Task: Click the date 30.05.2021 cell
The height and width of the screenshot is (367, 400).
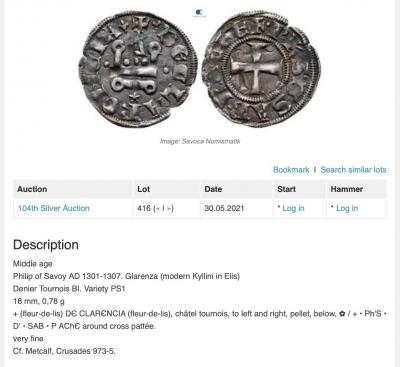Action: (224, 208)
